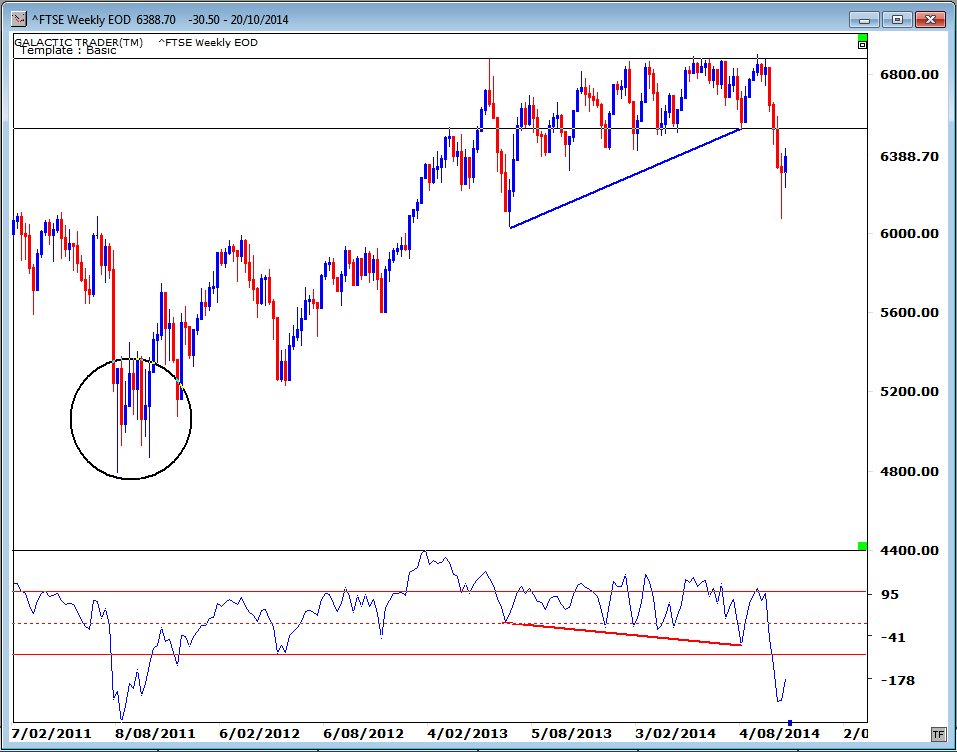Click the 7/02/2011 date label

pyautogui.click(x=51, y=734)
